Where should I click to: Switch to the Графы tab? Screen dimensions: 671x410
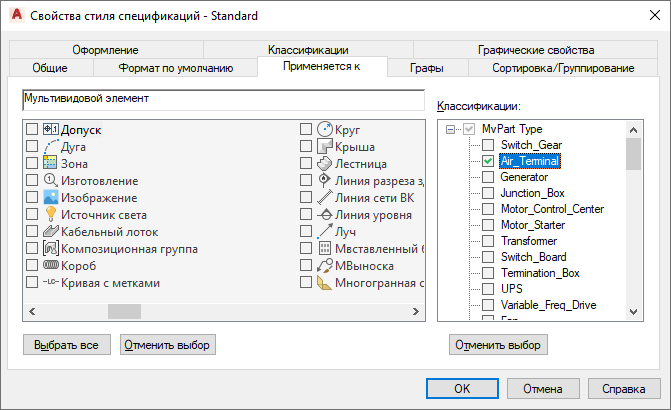coord(427,68)
